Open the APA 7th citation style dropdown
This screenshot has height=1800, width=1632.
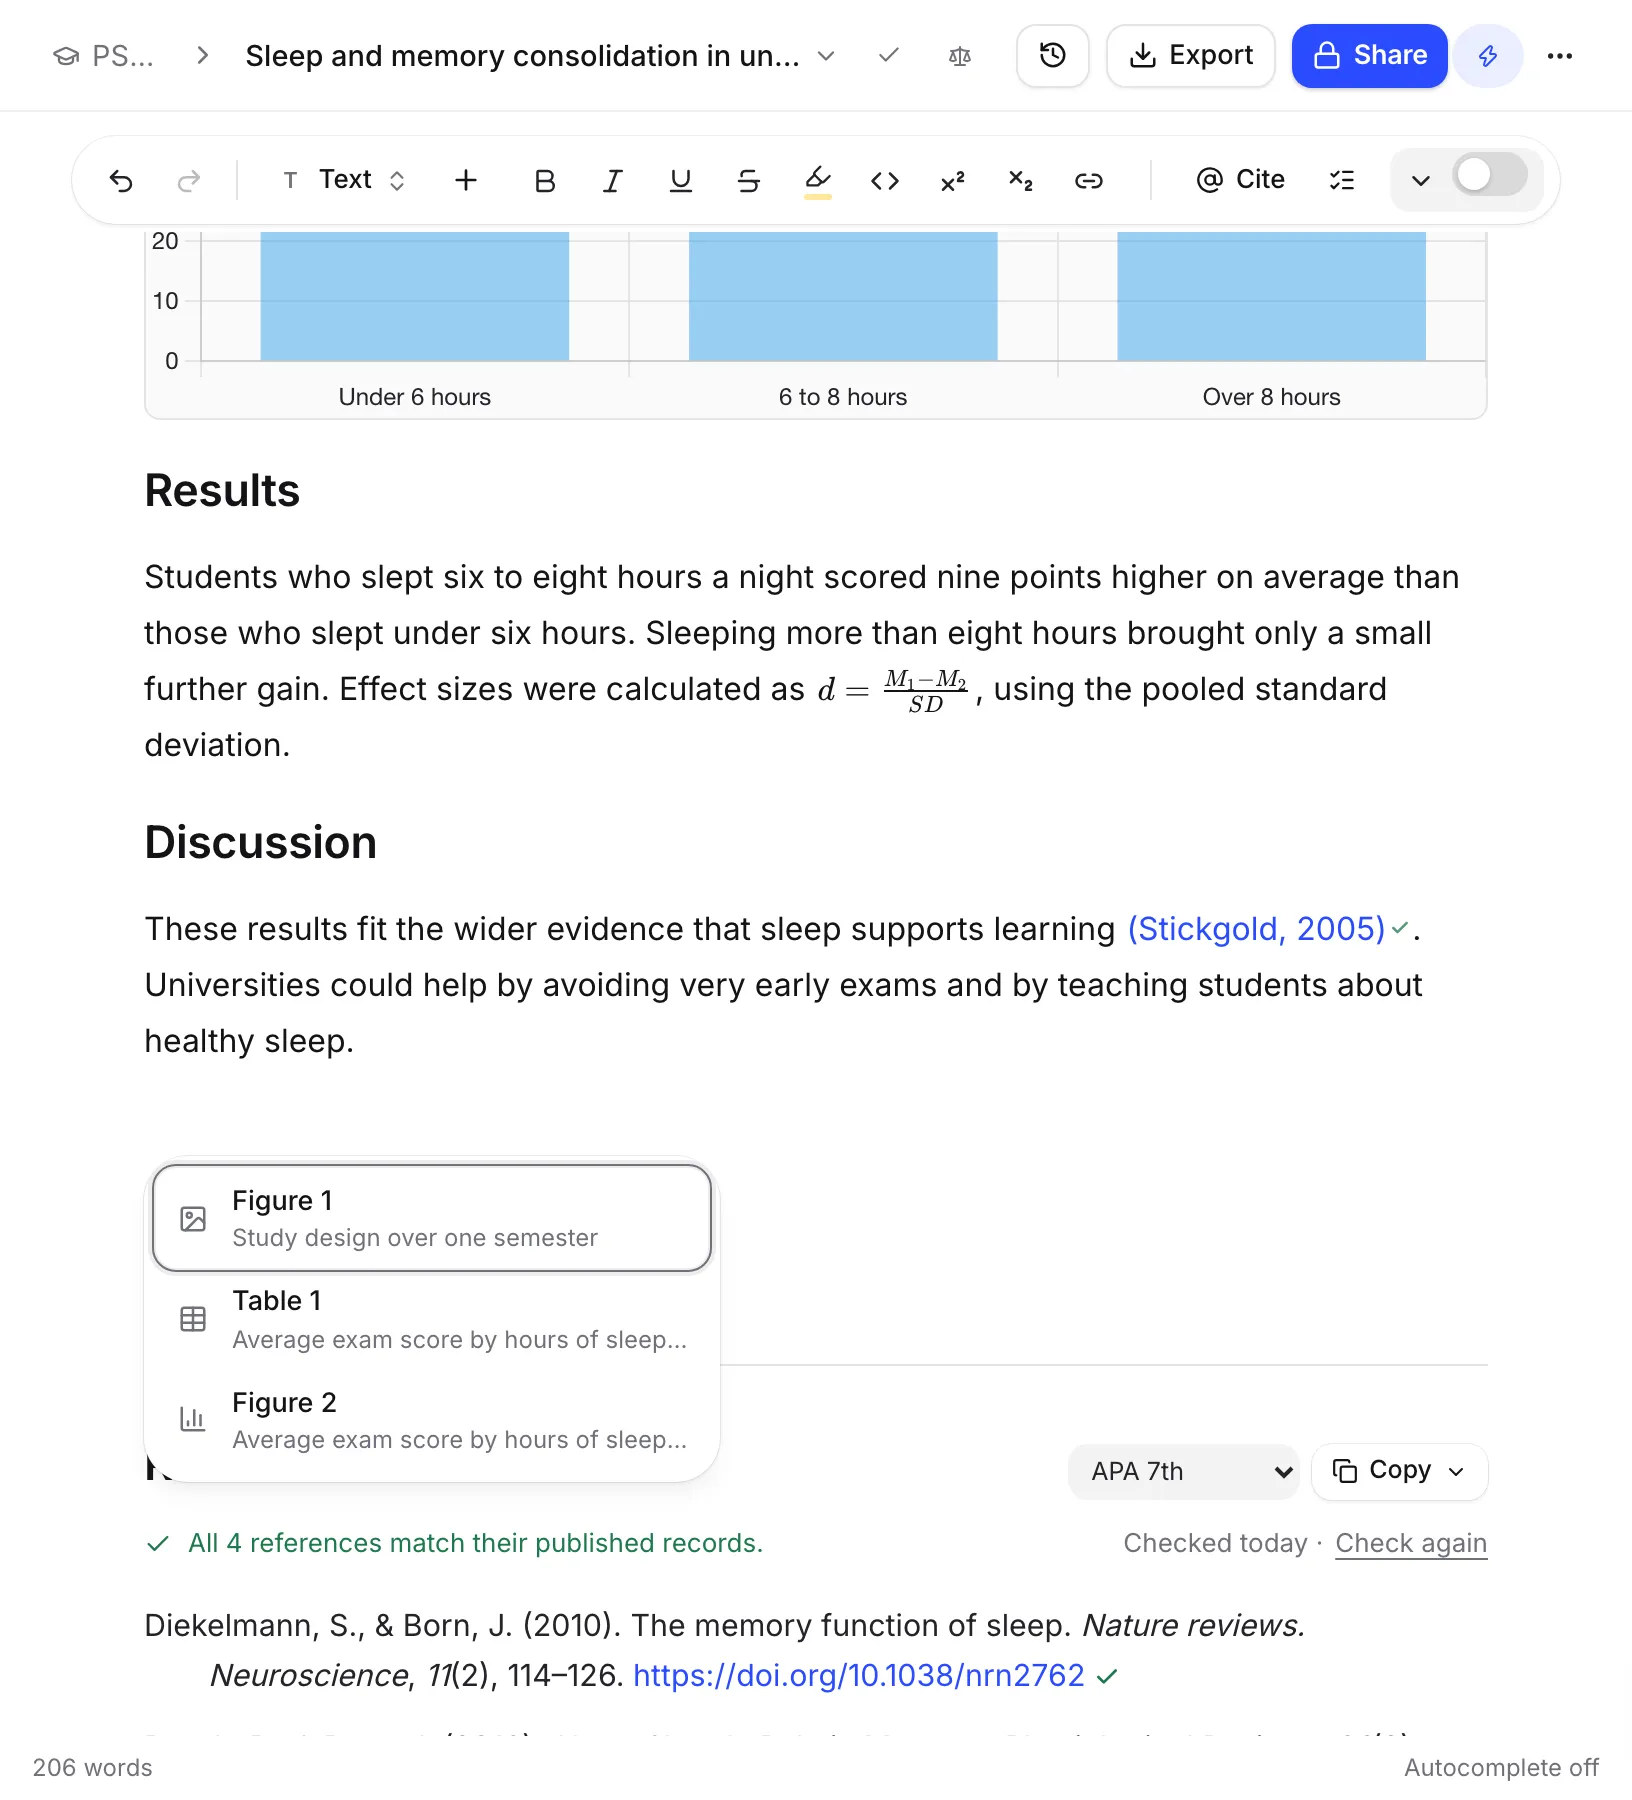(1184, 1472)
